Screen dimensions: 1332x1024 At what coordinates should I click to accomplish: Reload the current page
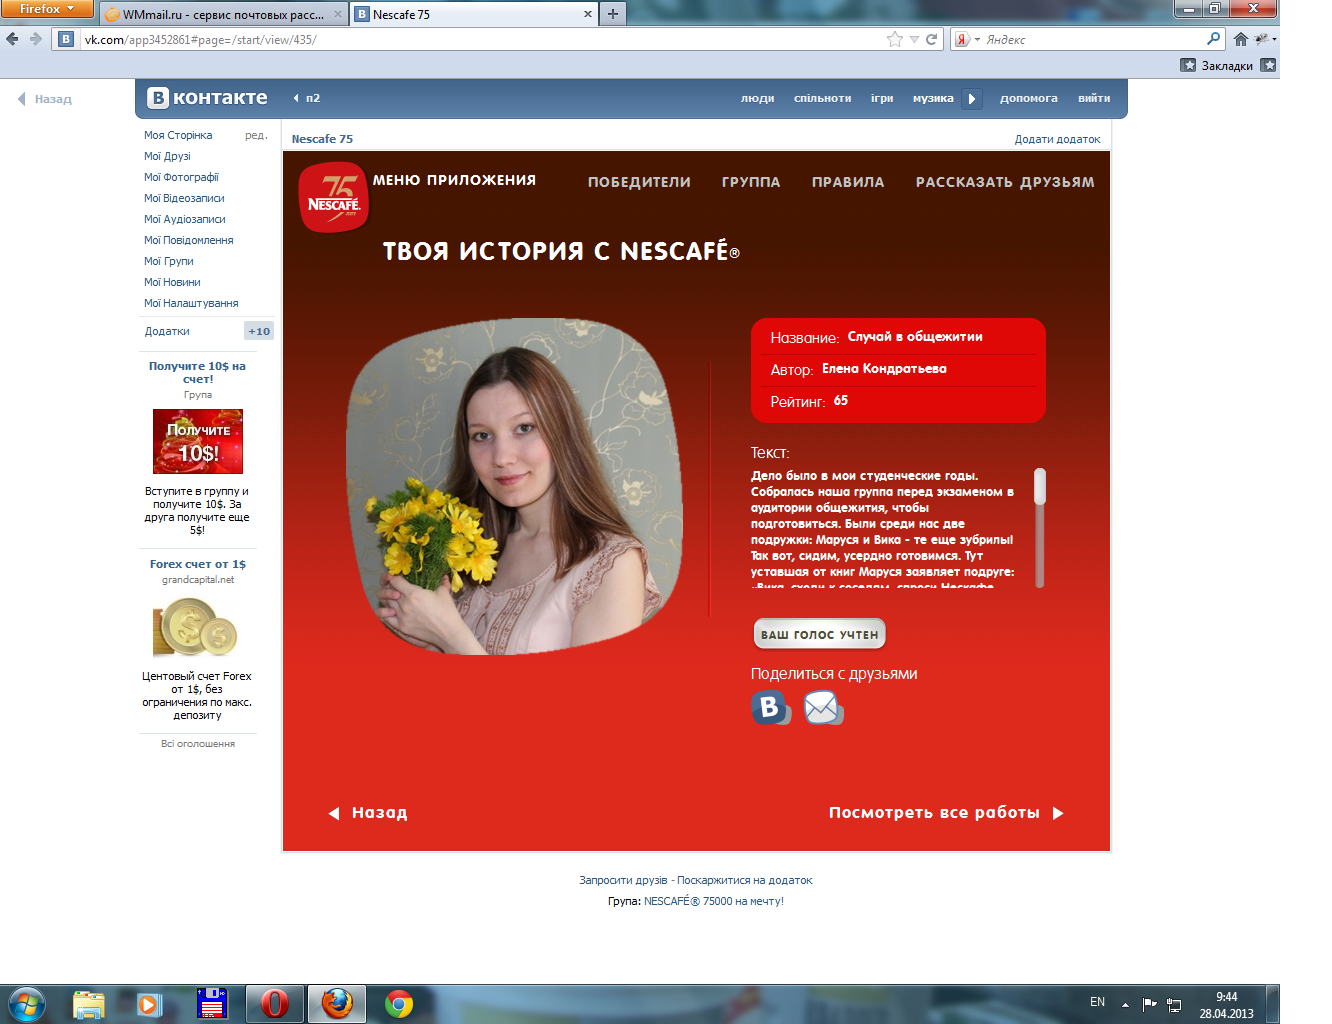tap(932, 39)
